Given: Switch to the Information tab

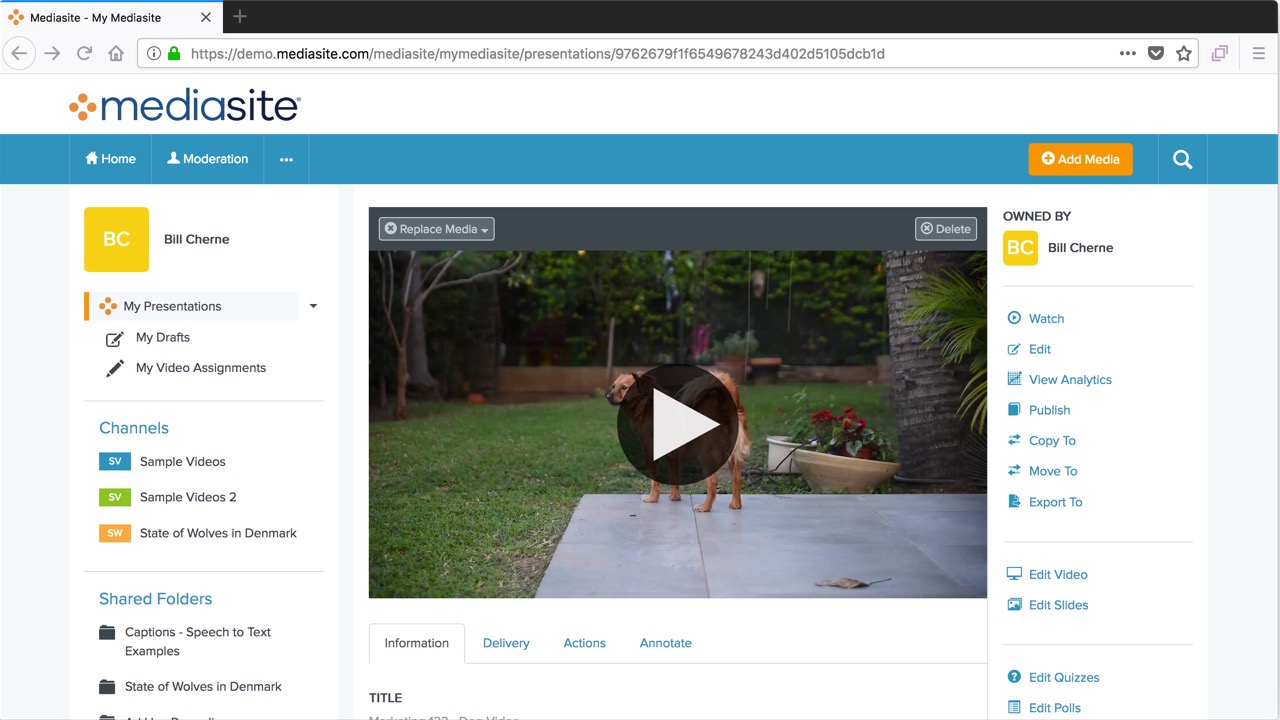Looking at the screenshot, I should pos(416,643).
